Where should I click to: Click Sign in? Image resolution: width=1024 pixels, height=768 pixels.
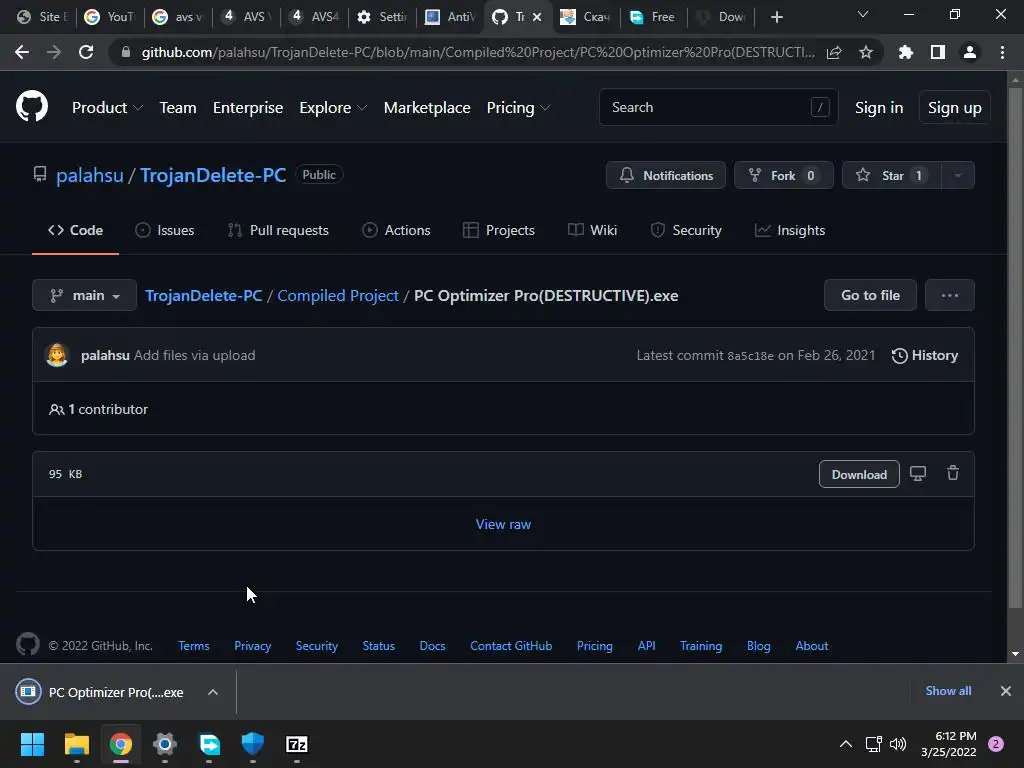(879, 108)
